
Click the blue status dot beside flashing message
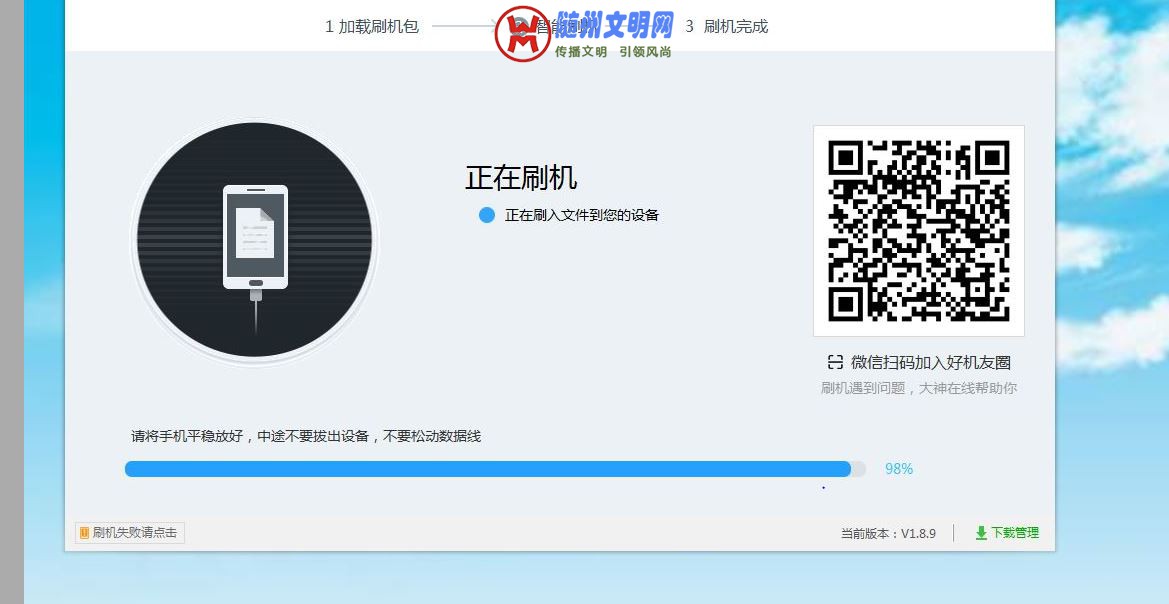[x=487, y=215]
